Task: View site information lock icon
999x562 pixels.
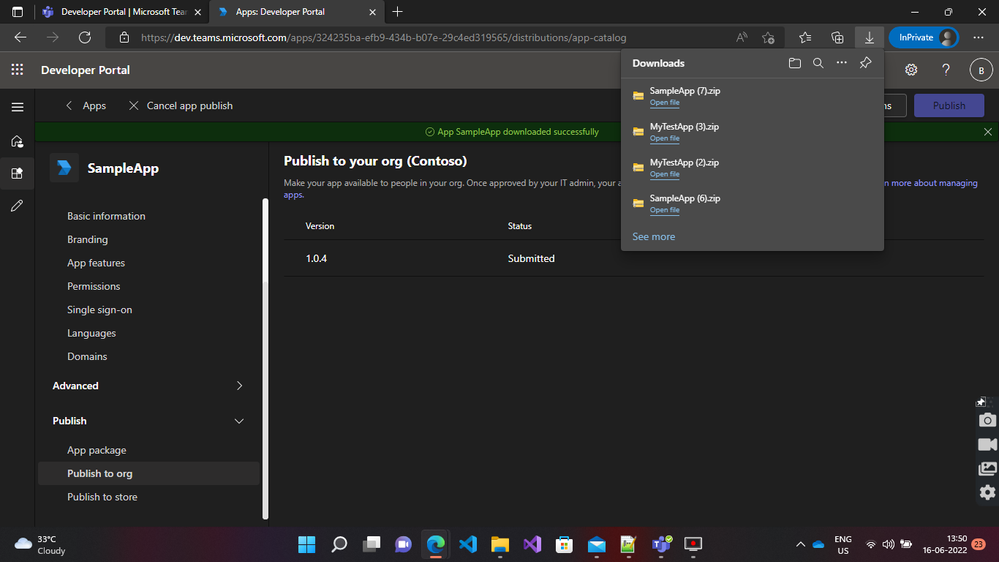Action: (124, 38)
